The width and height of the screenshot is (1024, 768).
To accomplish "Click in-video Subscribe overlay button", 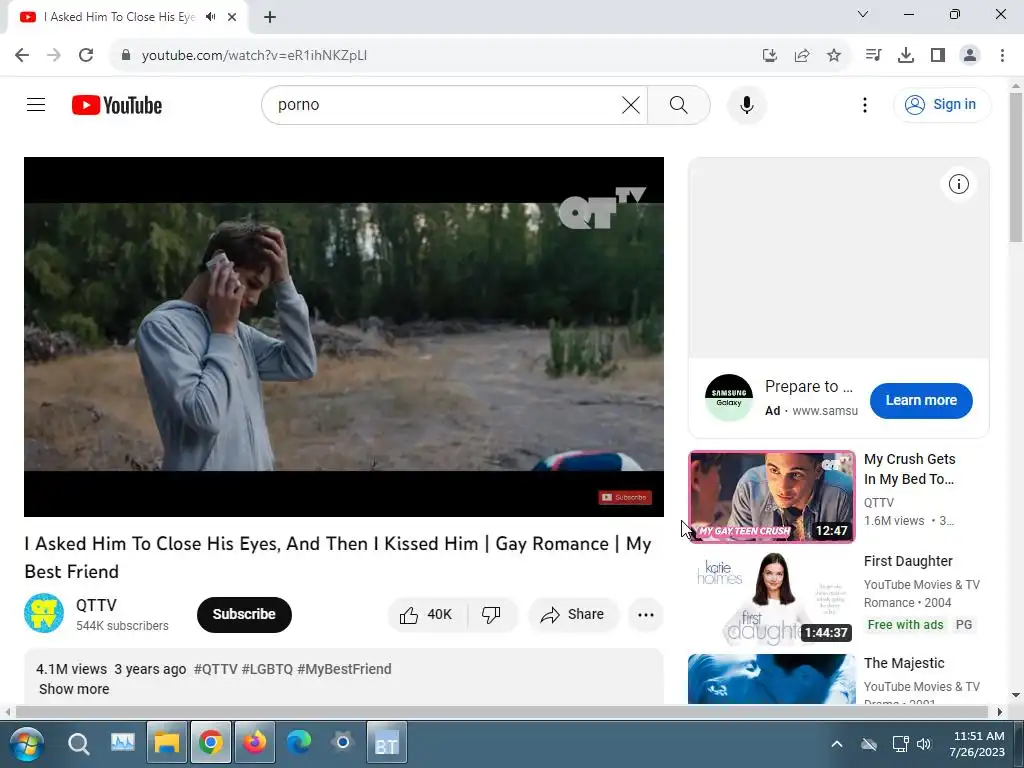I will pos(625,498).
